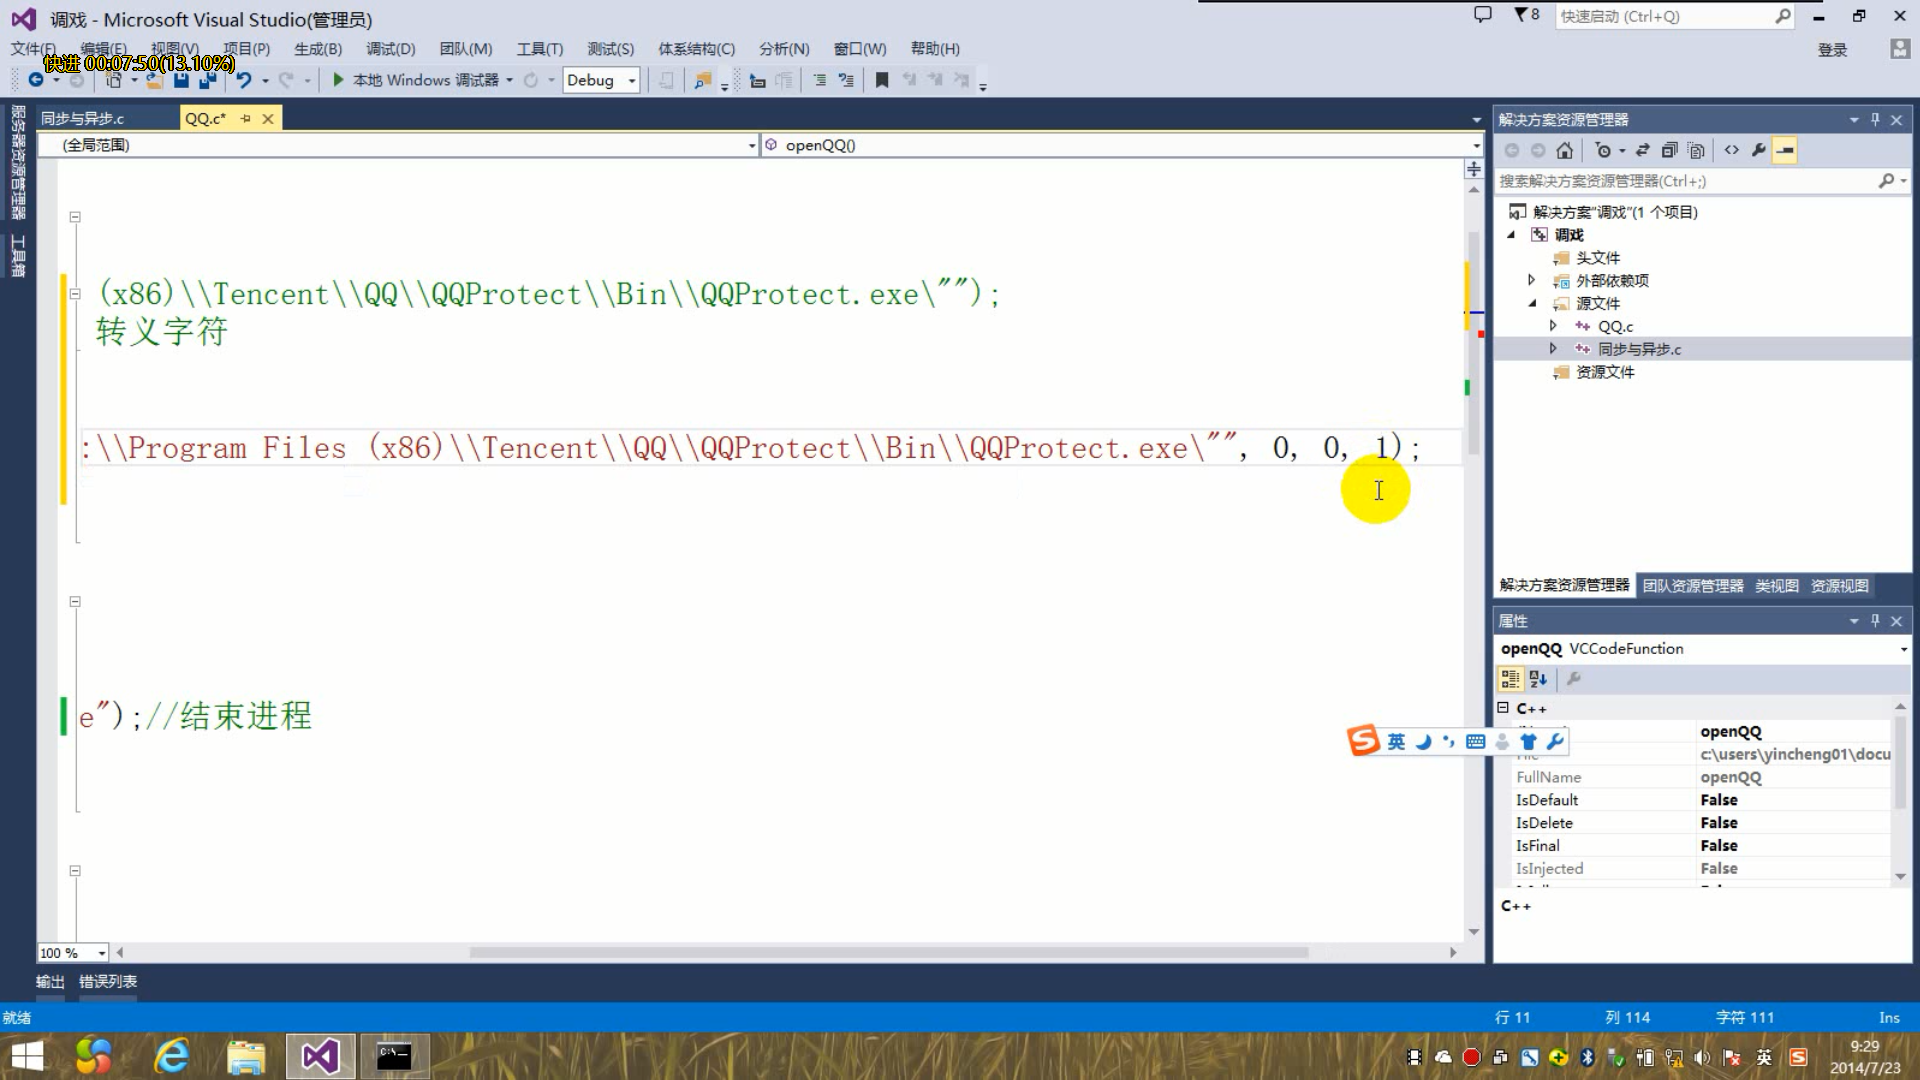
Task: Click the Undo arrow in toolbar
Action: pyautogui.click(x=243, y=80)
